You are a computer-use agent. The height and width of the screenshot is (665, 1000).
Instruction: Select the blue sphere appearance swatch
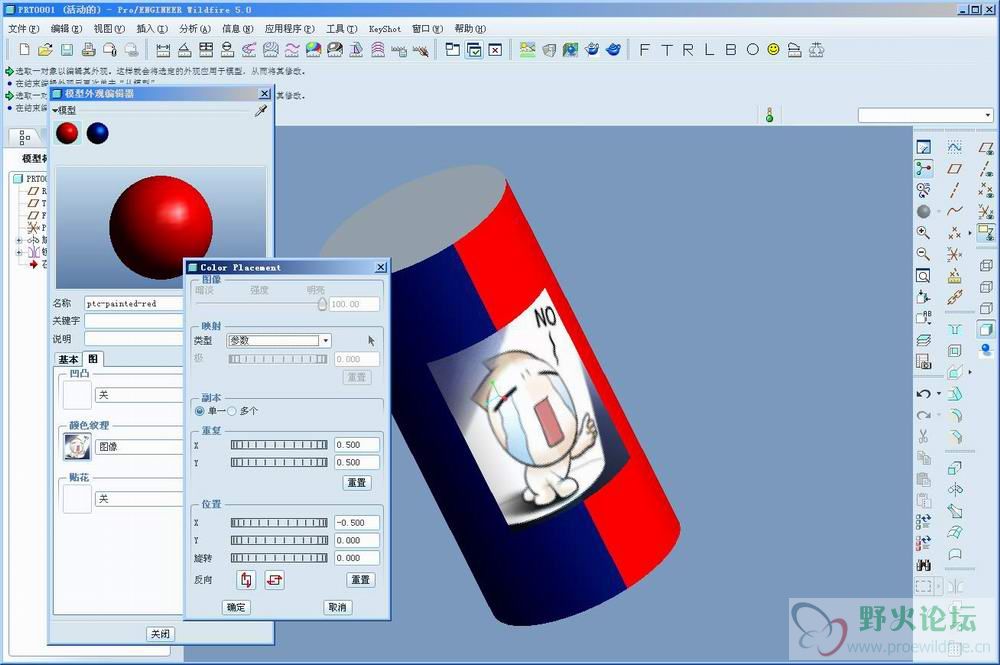click(98, 133)
